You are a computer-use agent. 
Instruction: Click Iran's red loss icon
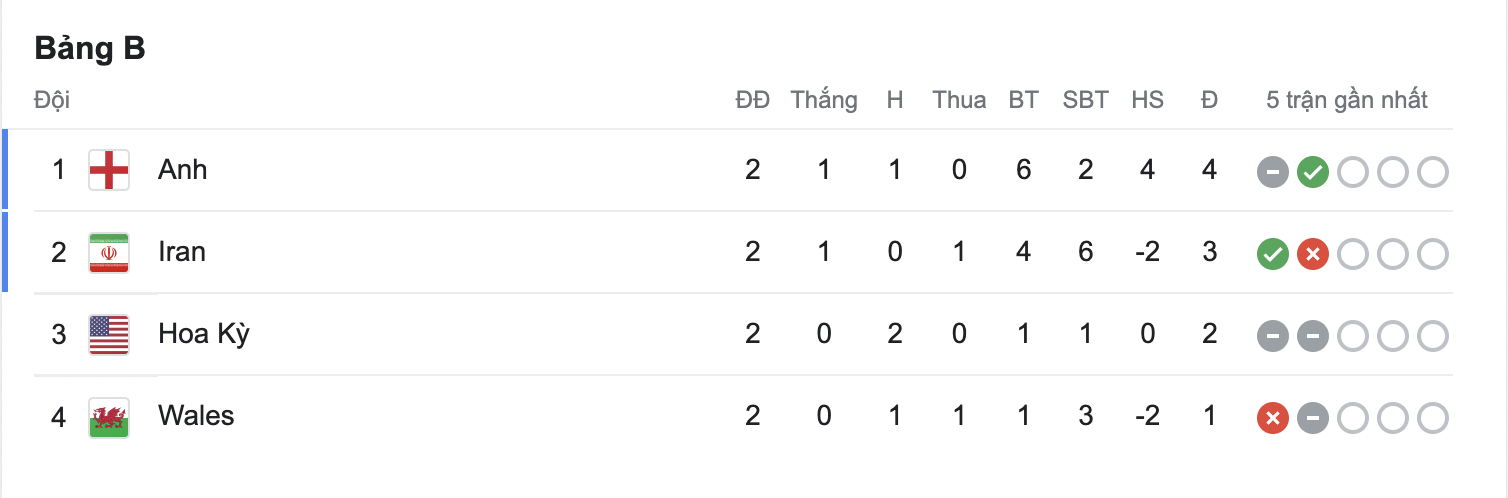tap(1312, 254)
